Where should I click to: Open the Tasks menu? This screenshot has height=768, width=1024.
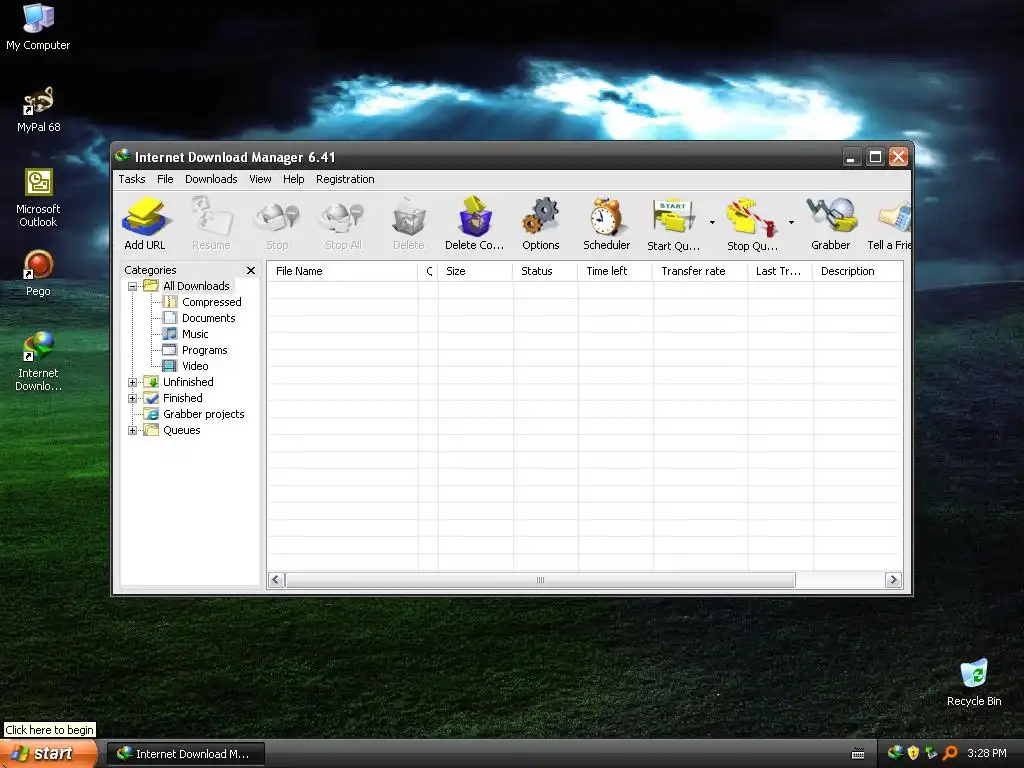click(132, 179)
